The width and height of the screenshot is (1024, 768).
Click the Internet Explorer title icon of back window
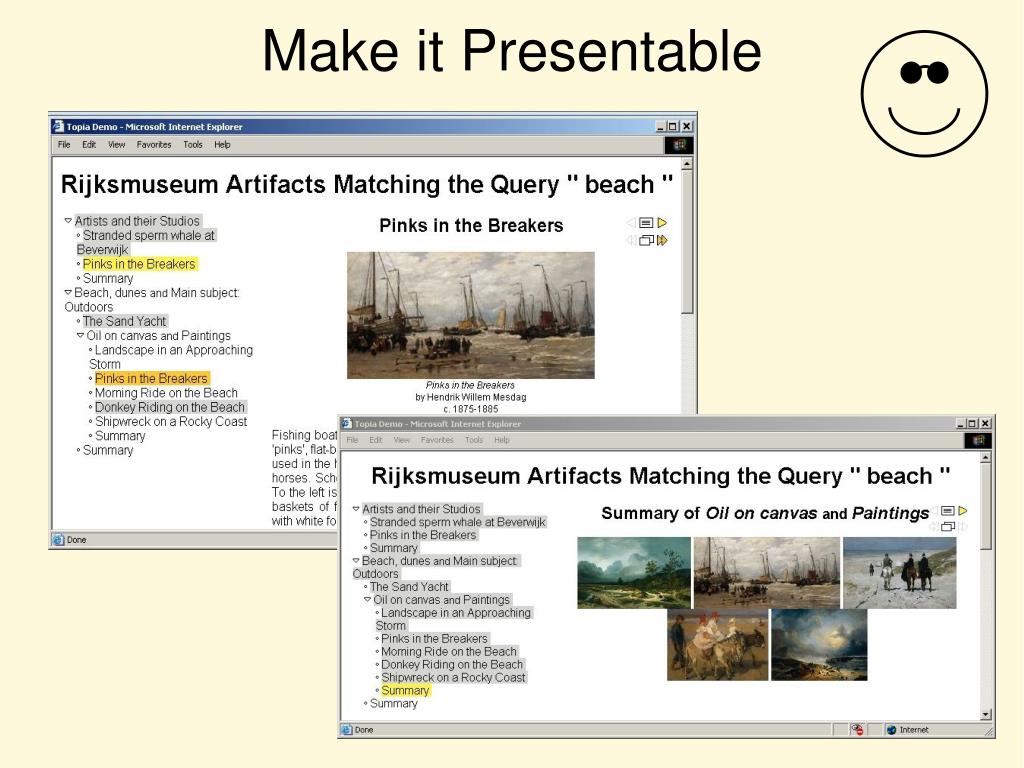(58, 126)
